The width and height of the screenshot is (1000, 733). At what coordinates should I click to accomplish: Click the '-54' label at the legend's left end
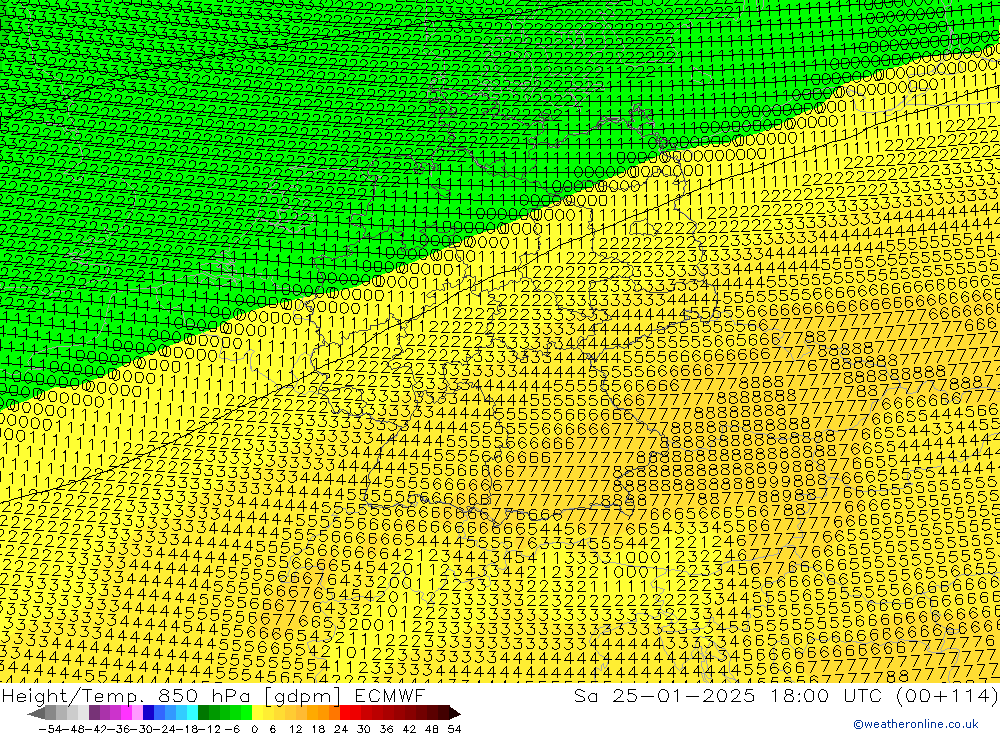pos(50,729)
